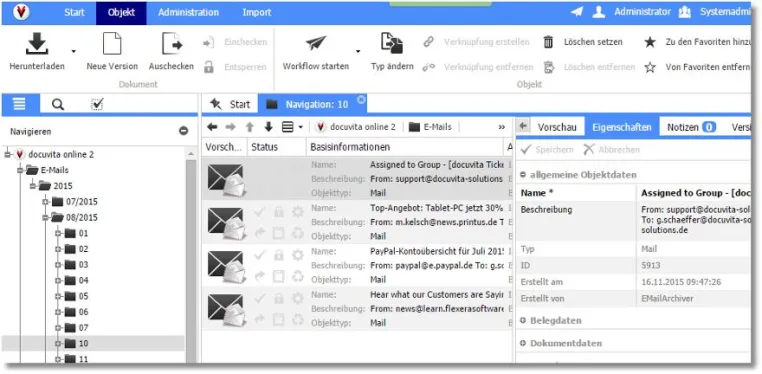Open the Import ribbon tab

coord(257,13)
